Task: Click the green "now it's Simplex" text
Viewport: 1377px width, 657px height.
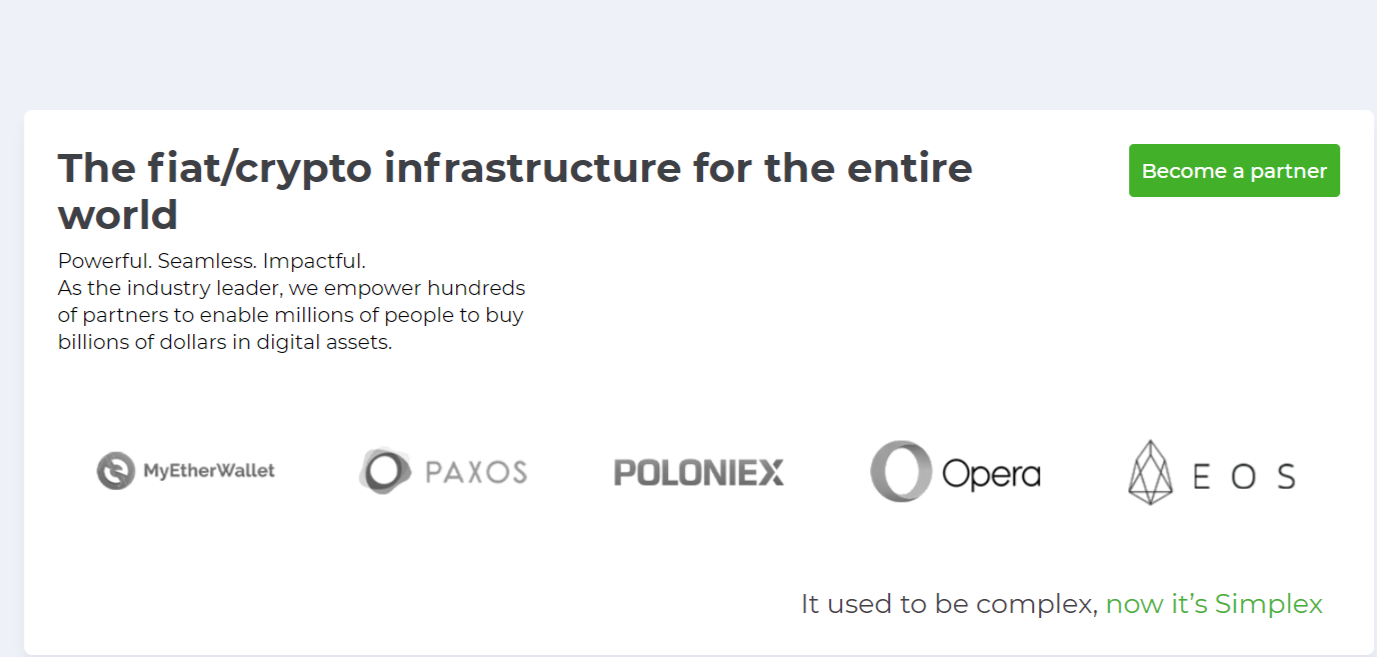Action: click(x=1214, y=604)
